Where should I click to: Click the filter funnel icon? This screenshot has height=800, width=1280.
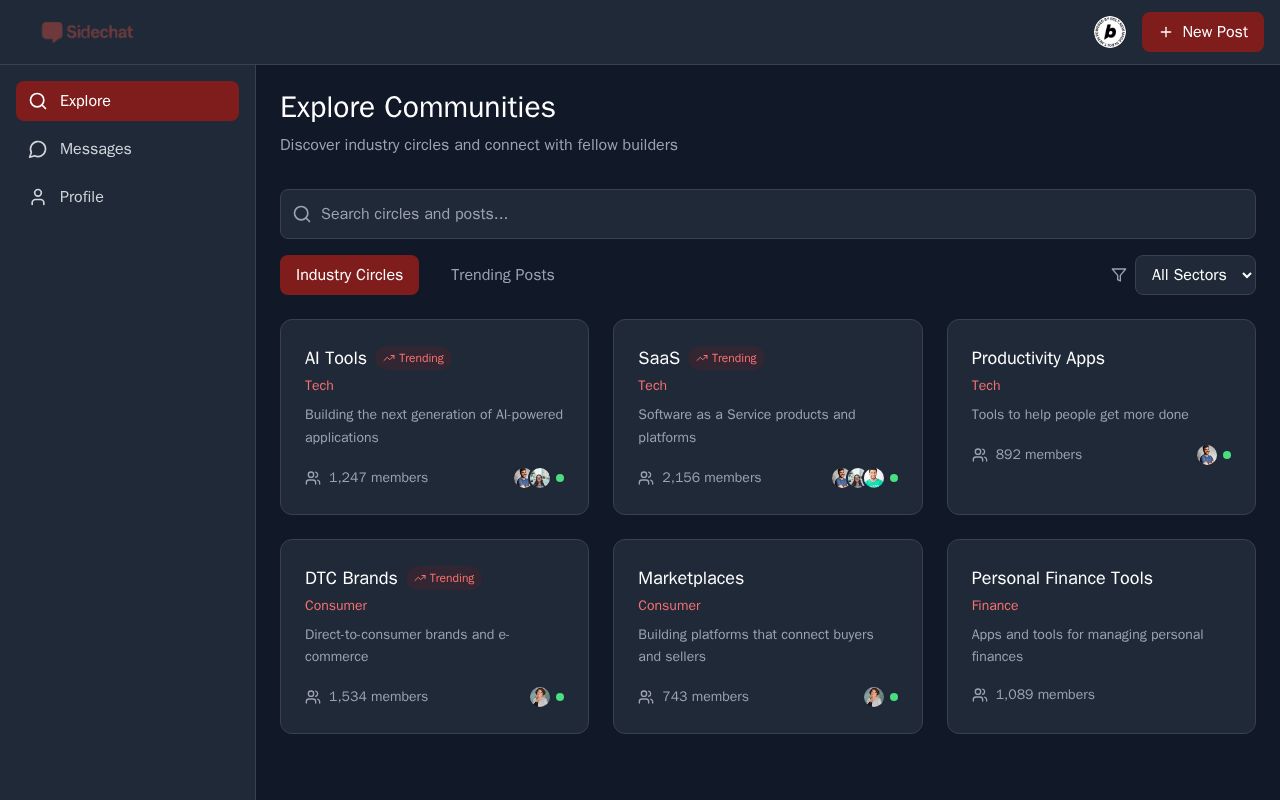point(1119,275)
